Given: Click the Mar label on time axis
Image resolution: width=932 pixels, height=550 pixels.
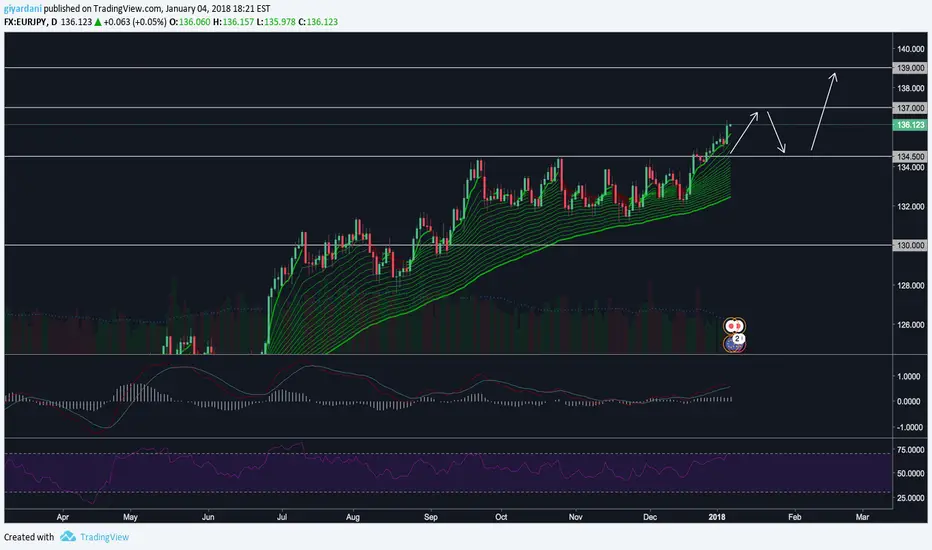Looking at the screenshot, I should point(862,517).
